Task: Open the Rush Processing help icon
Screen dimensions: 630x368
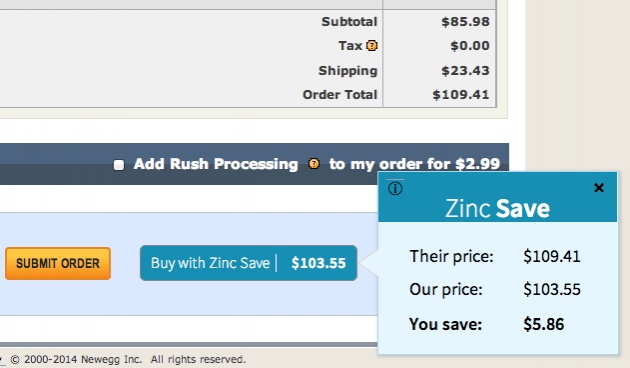Action: (314, 164)
